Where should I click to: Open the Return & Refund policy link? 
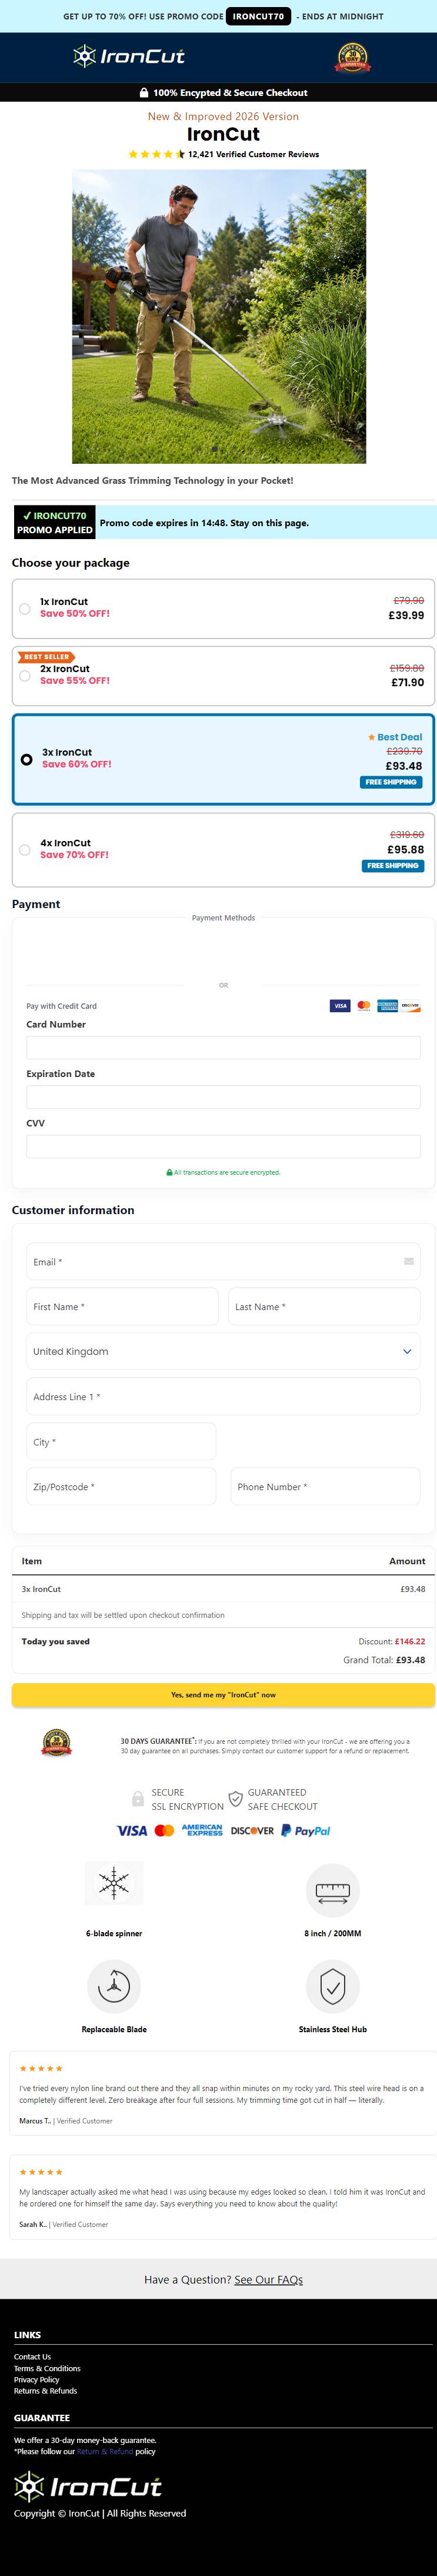coord(105,2451)
